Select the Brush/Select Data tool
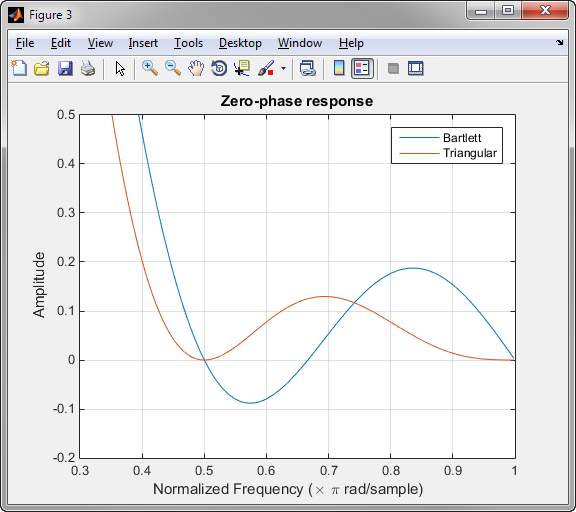 tap(266, 68)
